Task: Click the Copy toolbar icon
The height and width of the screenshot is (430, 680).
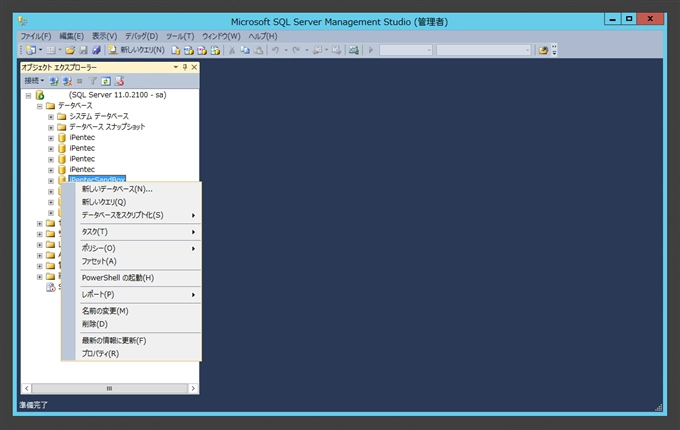Action: (x=245, y=50)
